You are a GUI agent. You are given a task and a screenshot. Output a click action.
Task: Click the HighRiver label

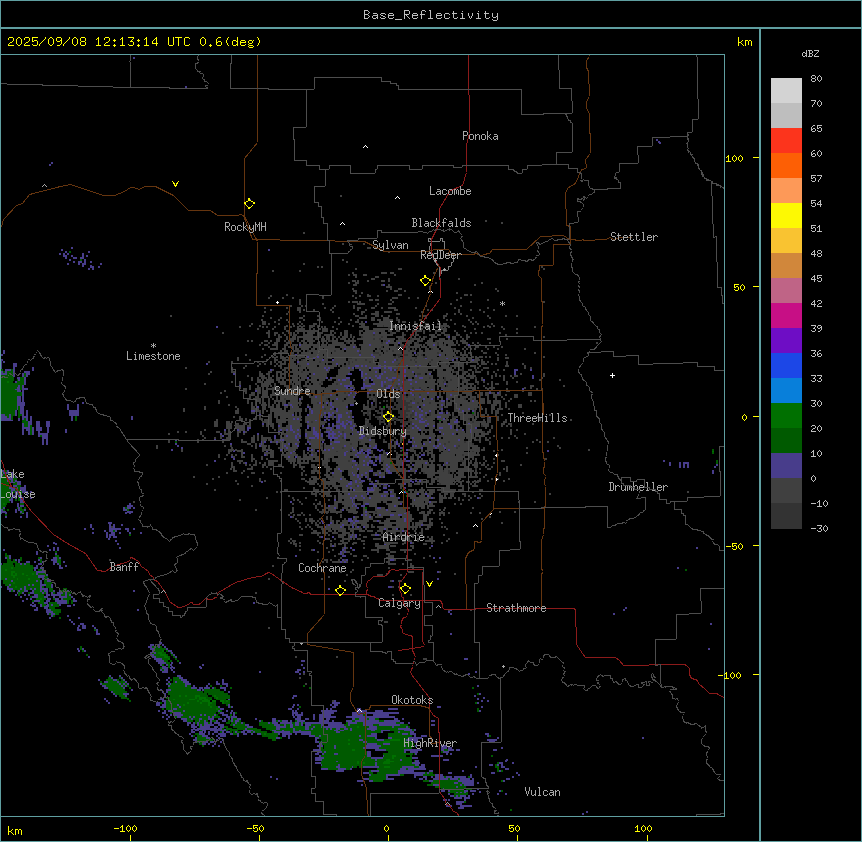tap(430, 743)
